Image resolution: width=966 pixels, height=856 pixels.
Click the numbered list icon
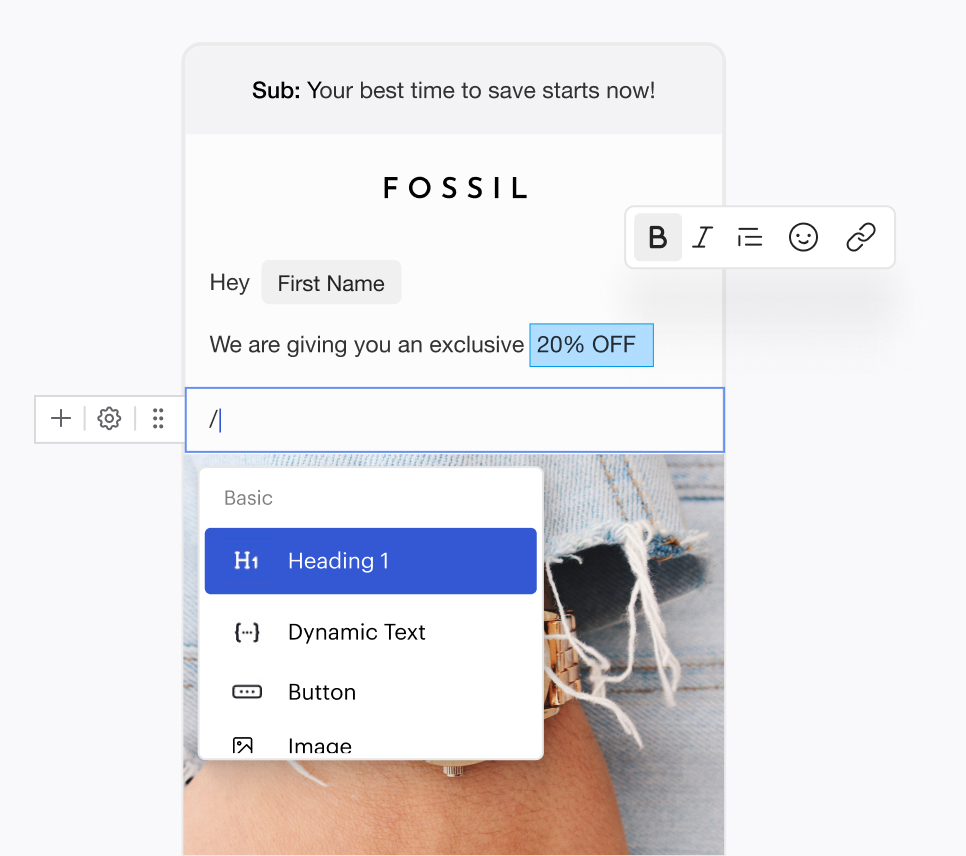750,238
